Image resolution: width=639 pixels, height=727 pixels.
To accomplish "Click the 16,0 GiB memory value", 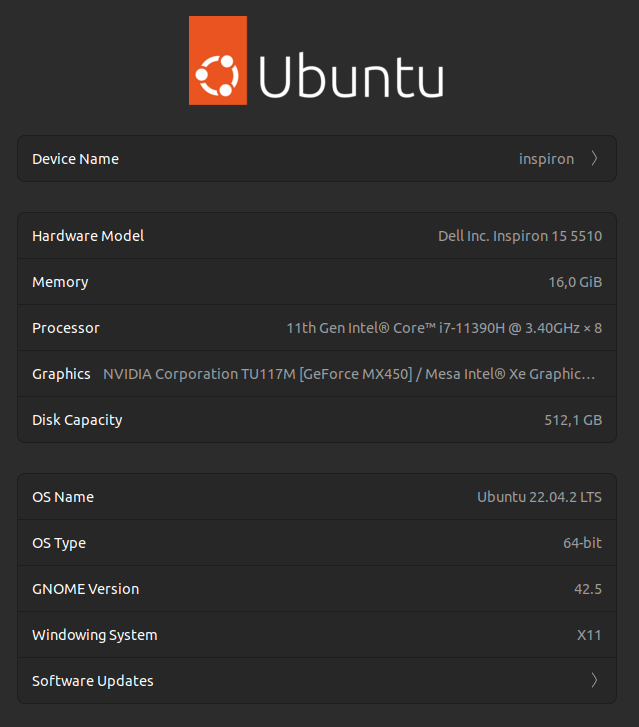I will [x=575, y=282].
